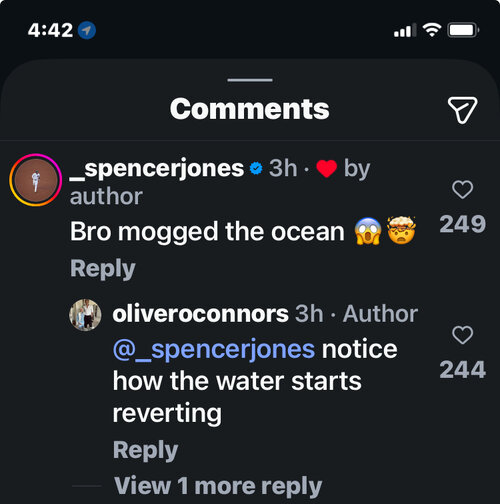500x504 pixels.
Task: Click the blue verified badge next to _spencerjones
Action: pyautogui.click(x=256, y=168)
